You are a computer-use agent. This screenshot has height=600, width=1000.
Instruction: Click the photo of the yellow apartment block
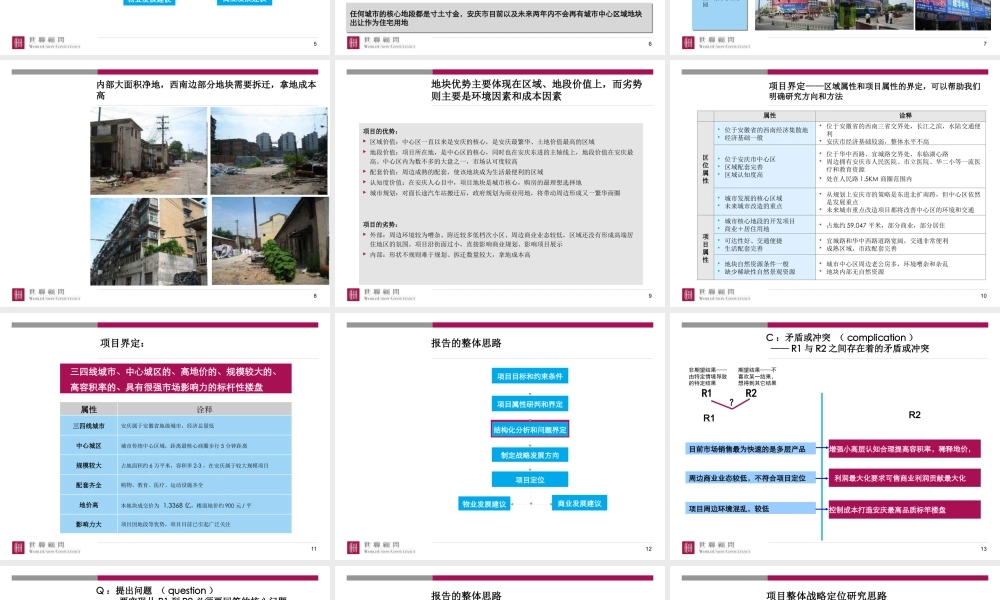pos(149,241)
